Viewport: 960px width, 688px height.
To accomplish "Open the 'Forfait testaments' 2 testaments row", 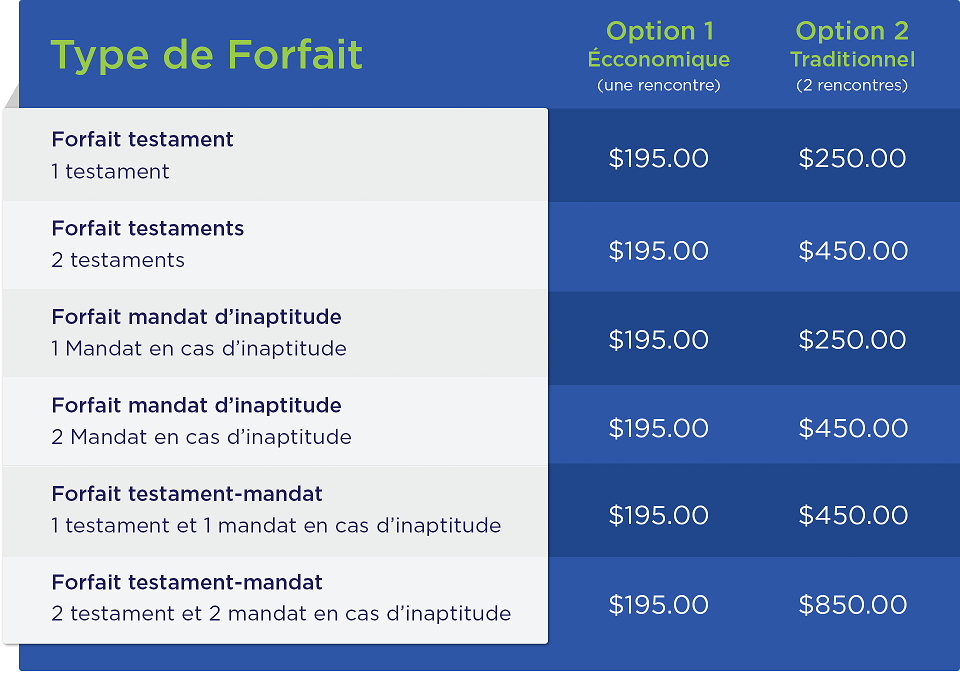I will [276, 245].
